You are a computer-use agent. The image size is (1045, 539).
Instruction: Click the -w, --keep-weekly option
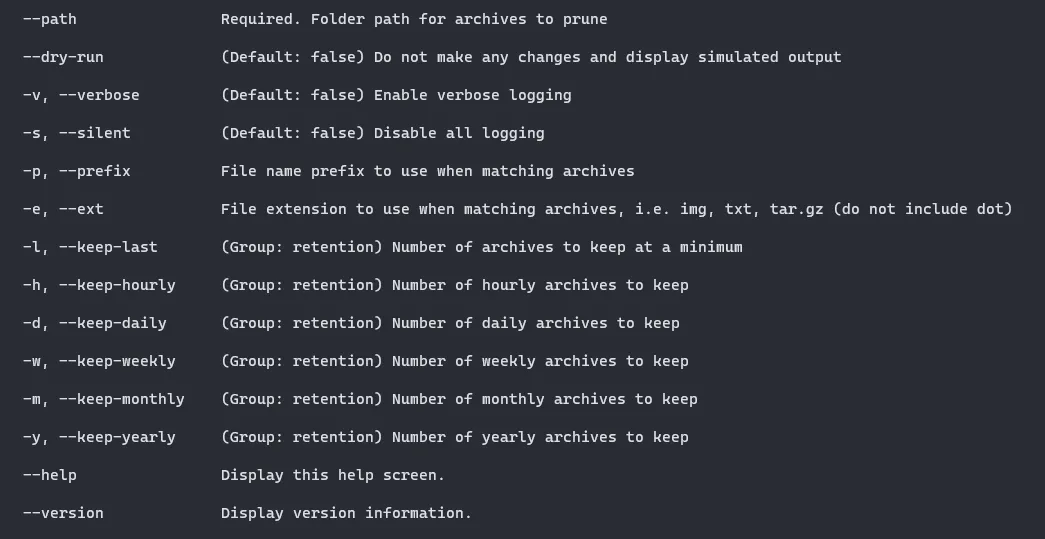99,361
